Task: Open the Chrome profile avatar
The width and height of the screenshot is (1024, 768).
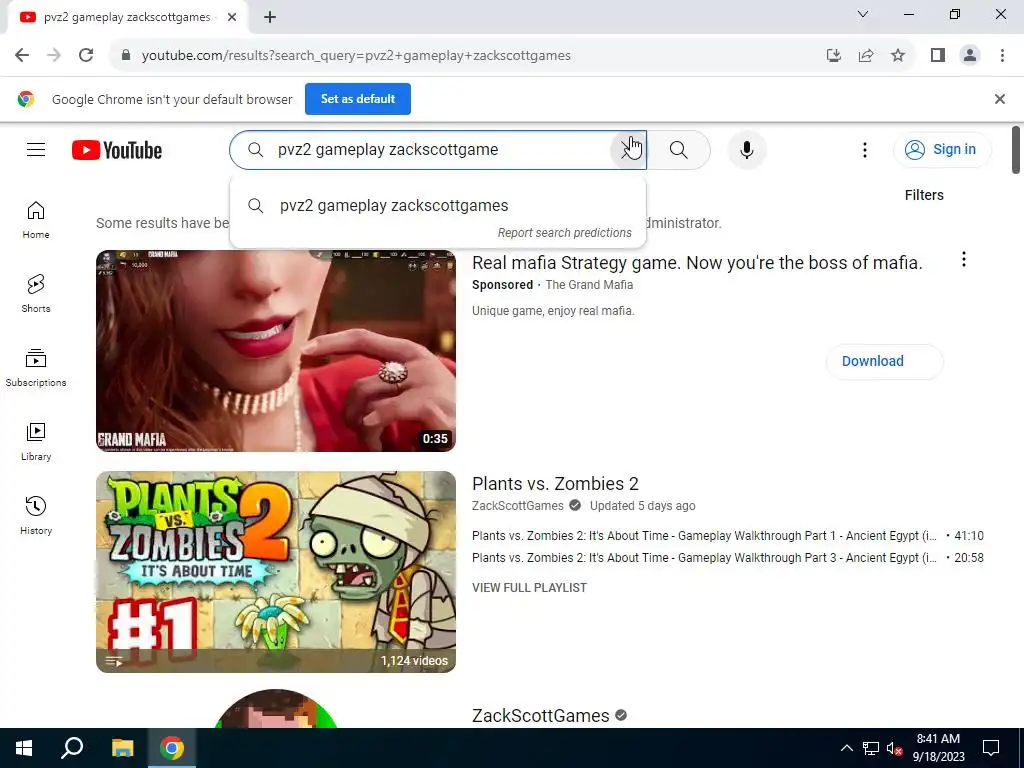Action: click(970, 56)
